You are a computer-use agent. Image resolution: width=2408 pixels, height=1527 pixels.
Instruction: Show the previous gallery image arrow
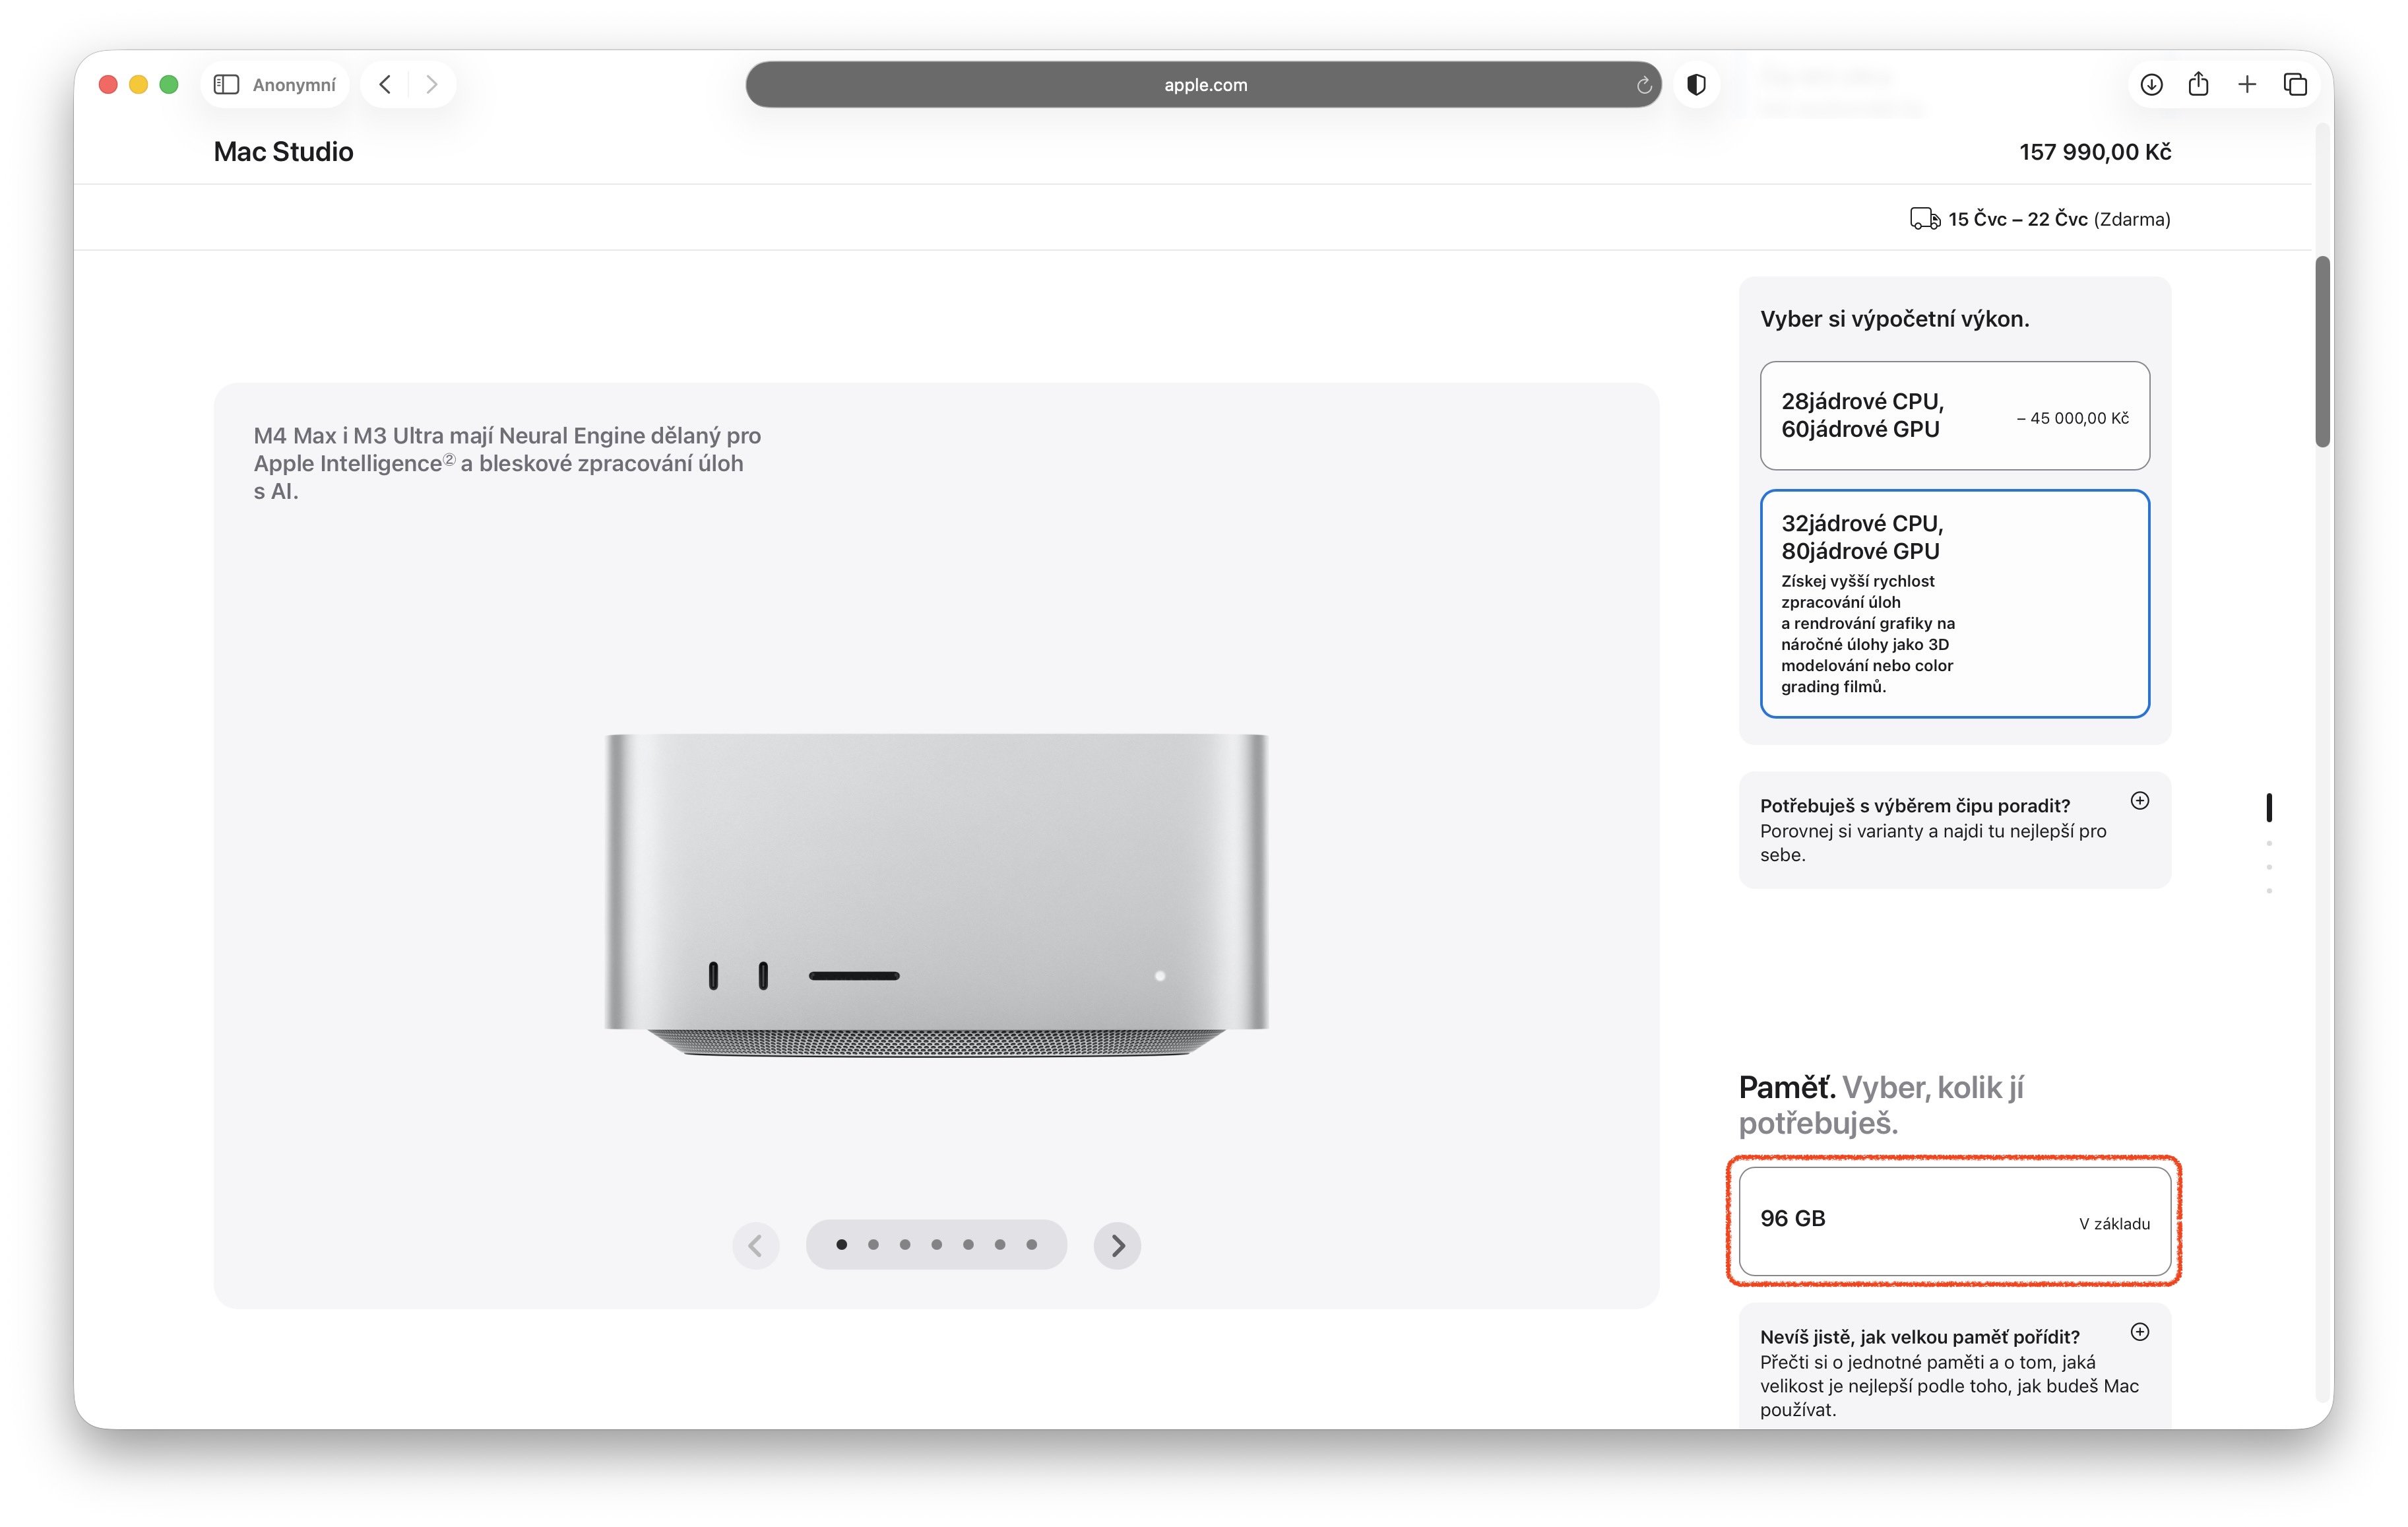[755, 1245]
